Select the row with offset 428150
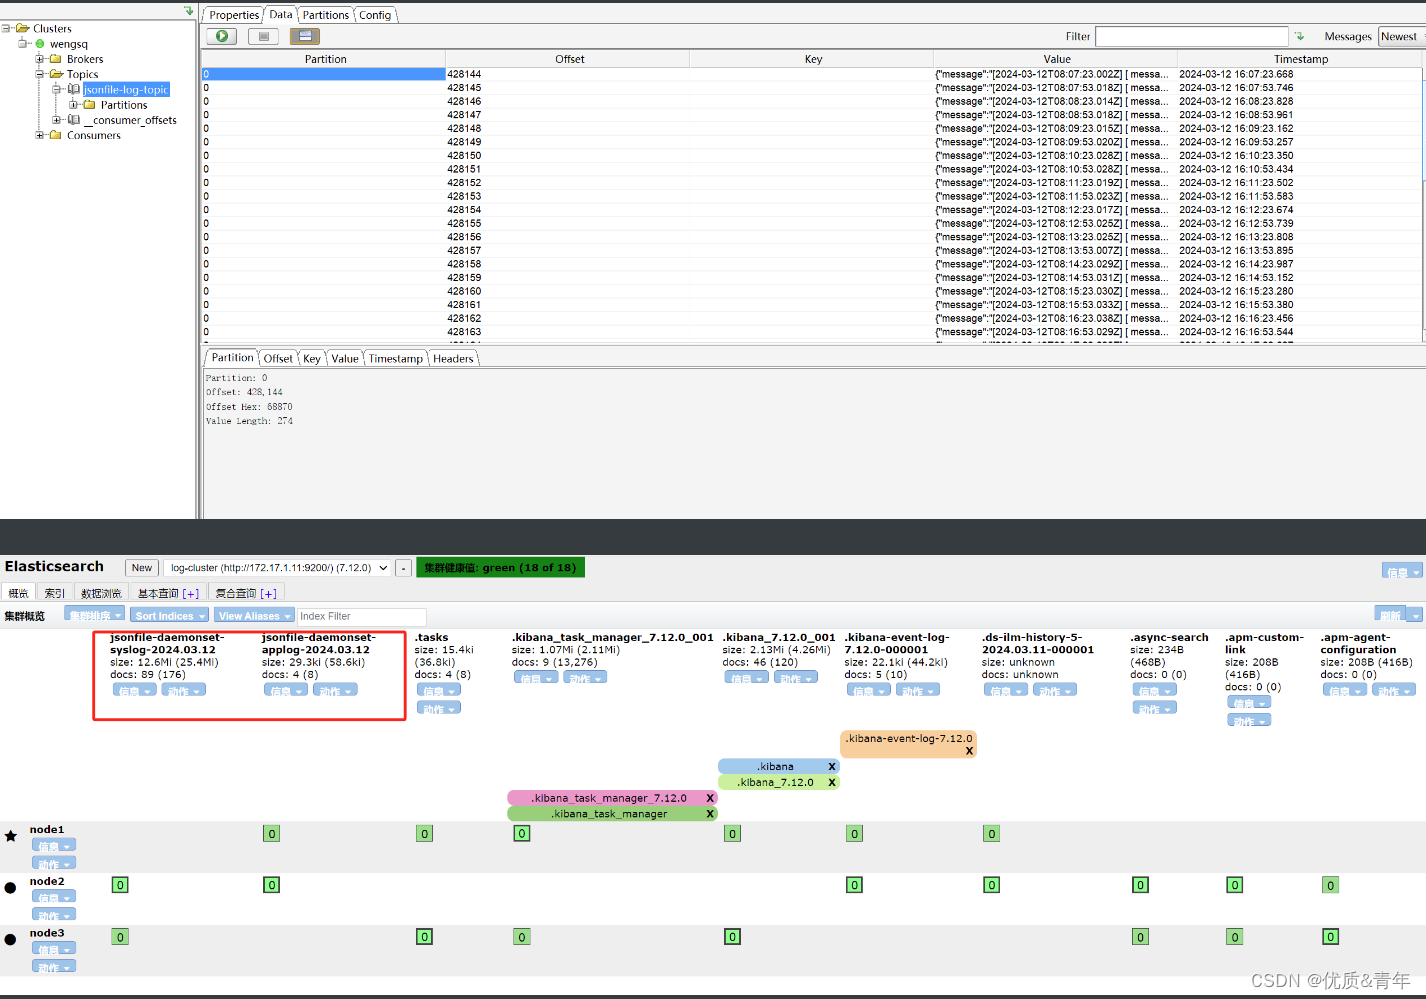The width and height of the screenshot is (1426, 999). 811,156
